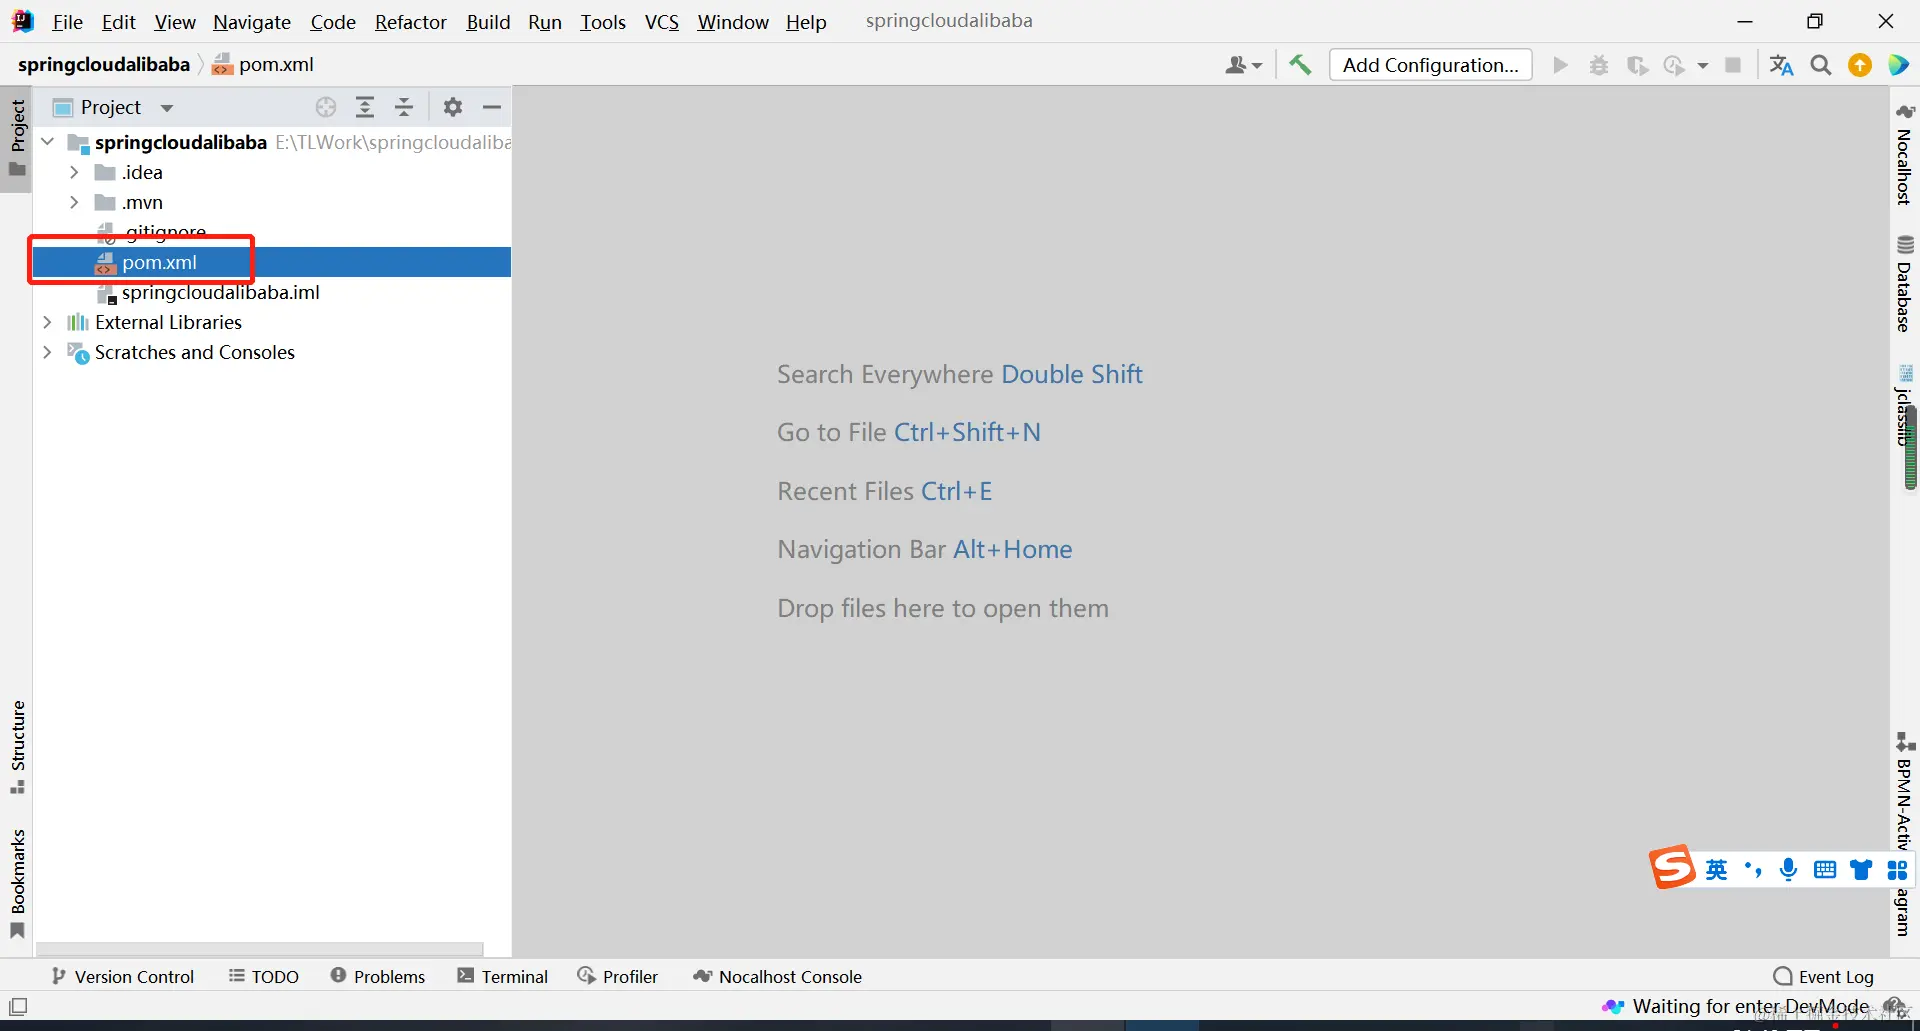Click the Sogou soft keyboard icon

[x=1825, y=869]
